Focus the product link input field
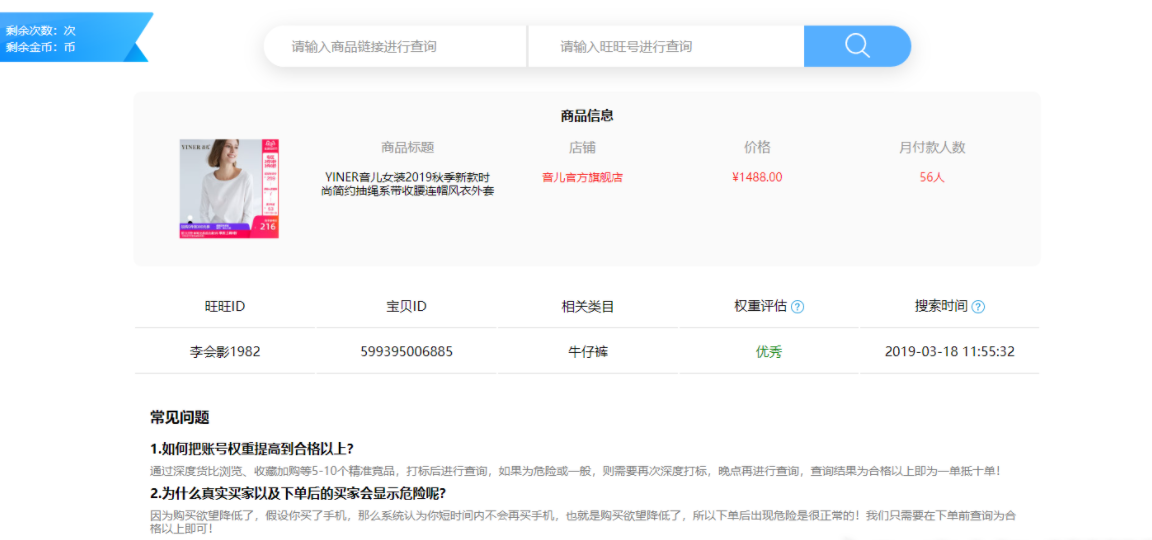 pyautogui.click(x=395, y=46)
